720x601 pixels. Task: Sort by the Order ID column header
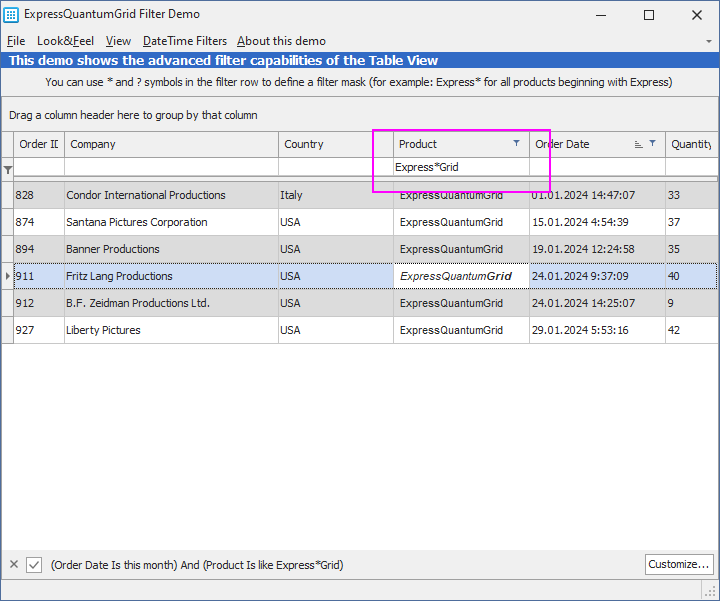39,144
